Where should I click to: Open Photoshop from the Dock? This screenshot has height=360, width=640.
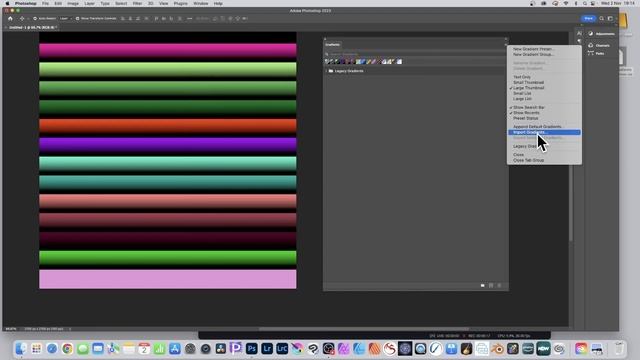pyautogui.click(x=252, y=349)
